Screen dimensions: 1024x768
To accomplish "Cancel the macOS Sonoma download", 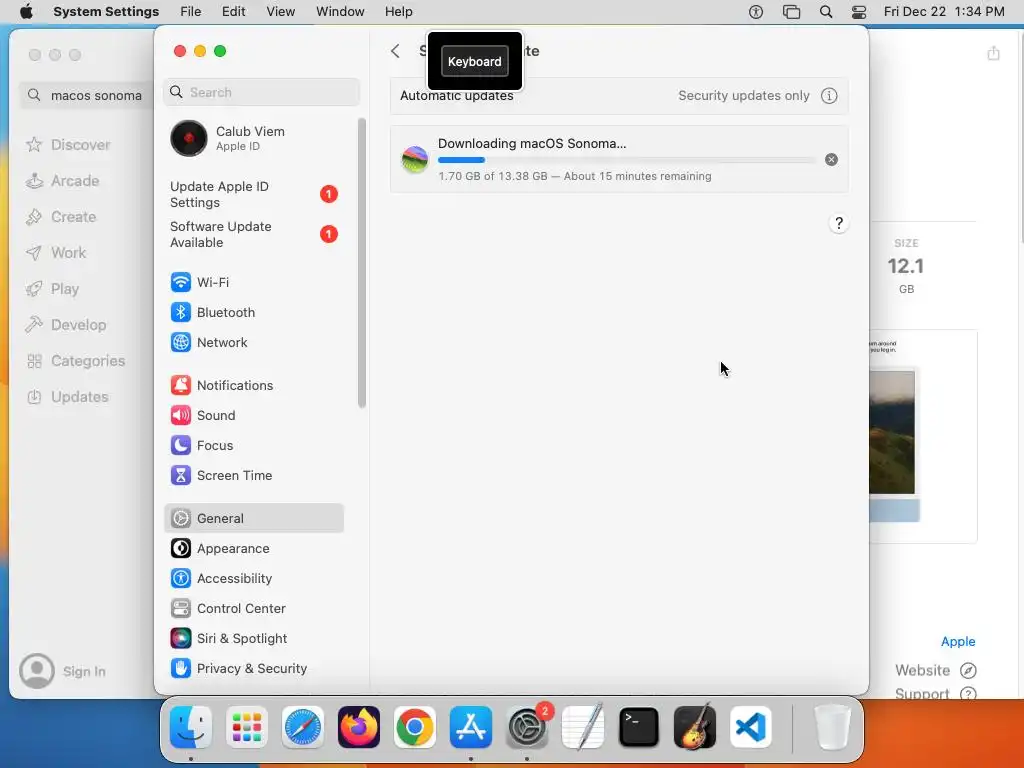I will 831,159.
